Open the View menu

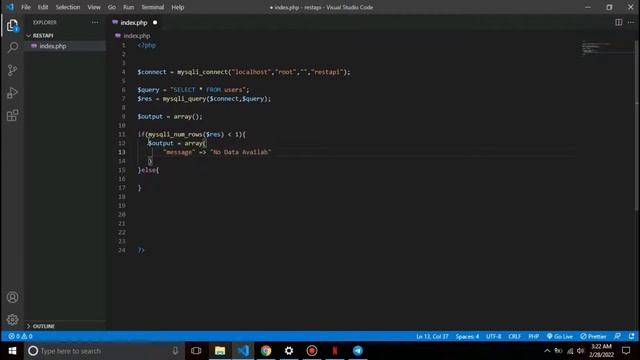pos(94,7)
